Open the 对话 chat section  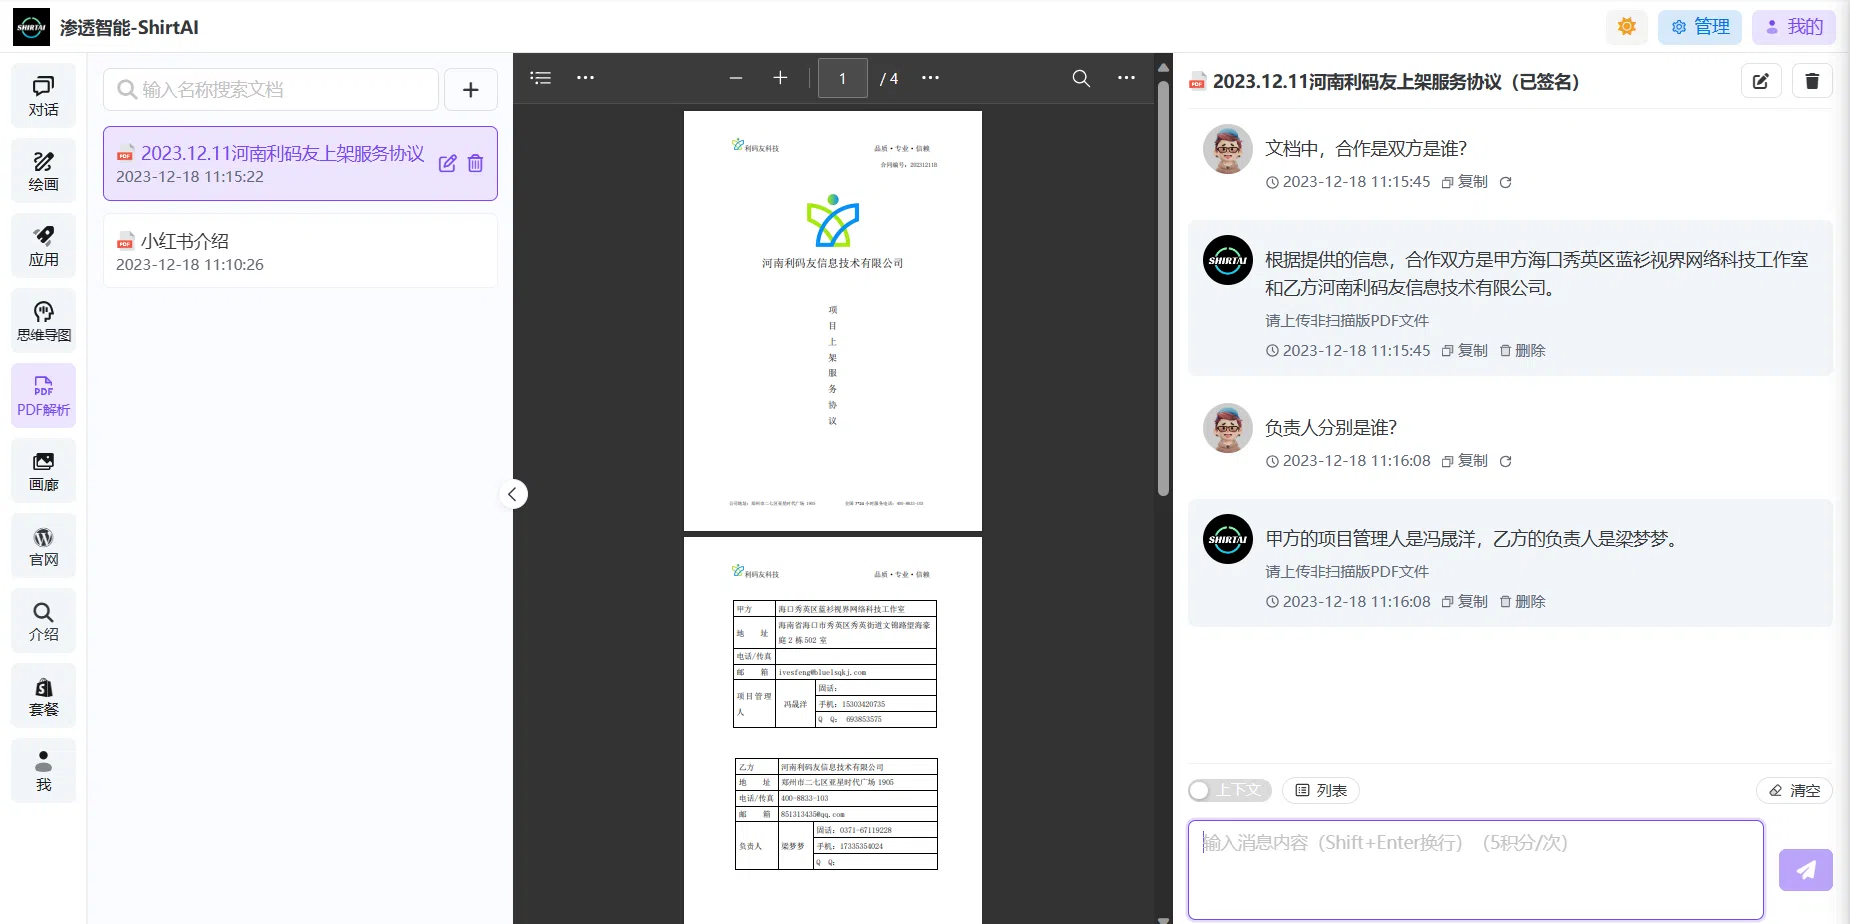(x=43, y=96)
